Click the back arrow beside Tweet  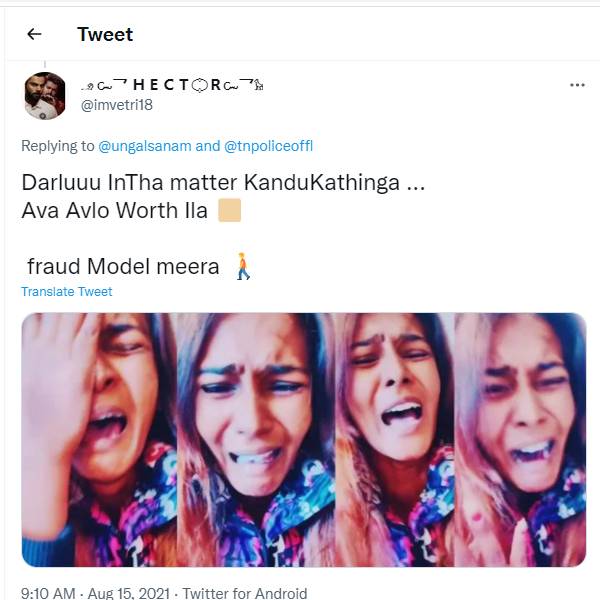[34, 34]
